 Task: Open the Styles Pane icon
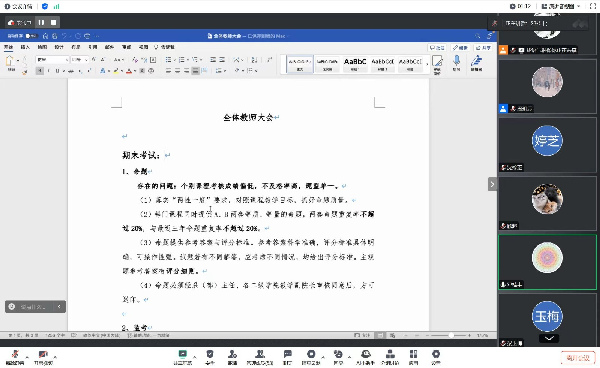point(437,64)
